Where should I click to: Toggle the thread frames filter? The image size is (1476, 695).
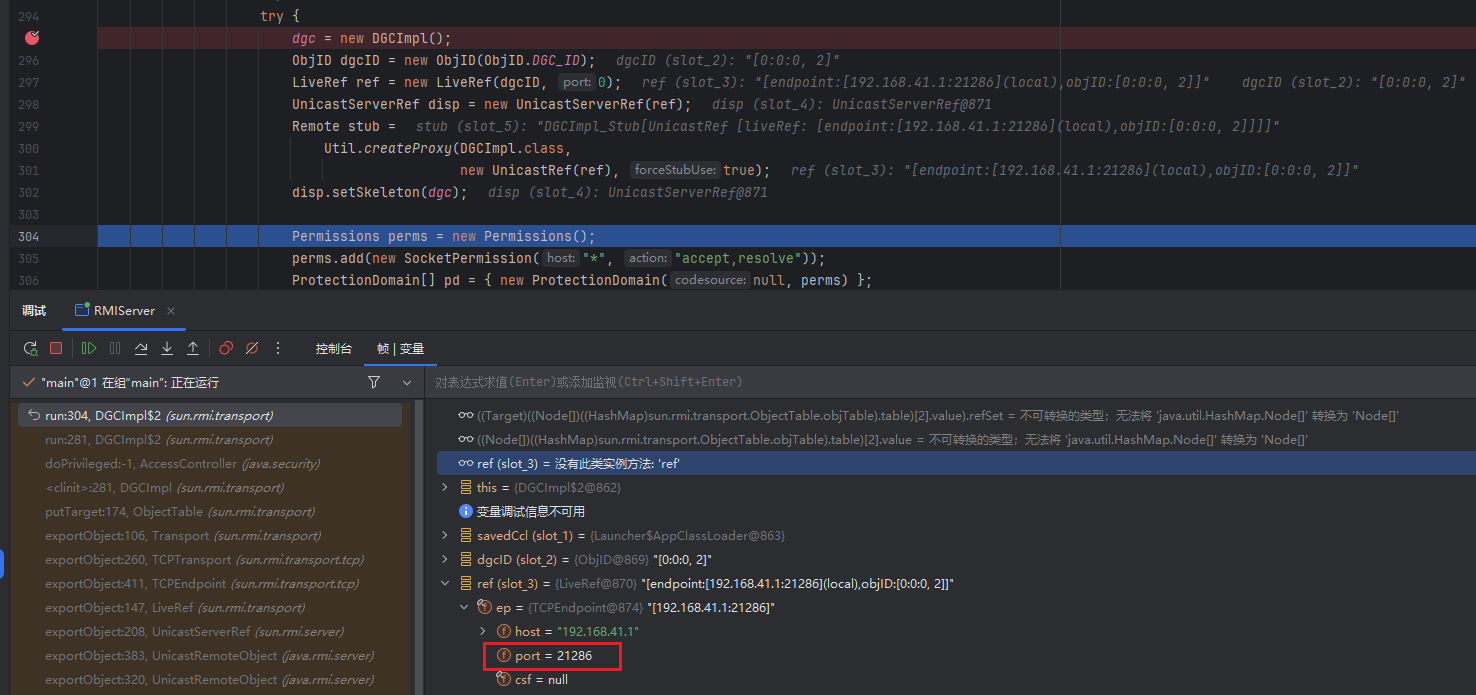[374, 382]
